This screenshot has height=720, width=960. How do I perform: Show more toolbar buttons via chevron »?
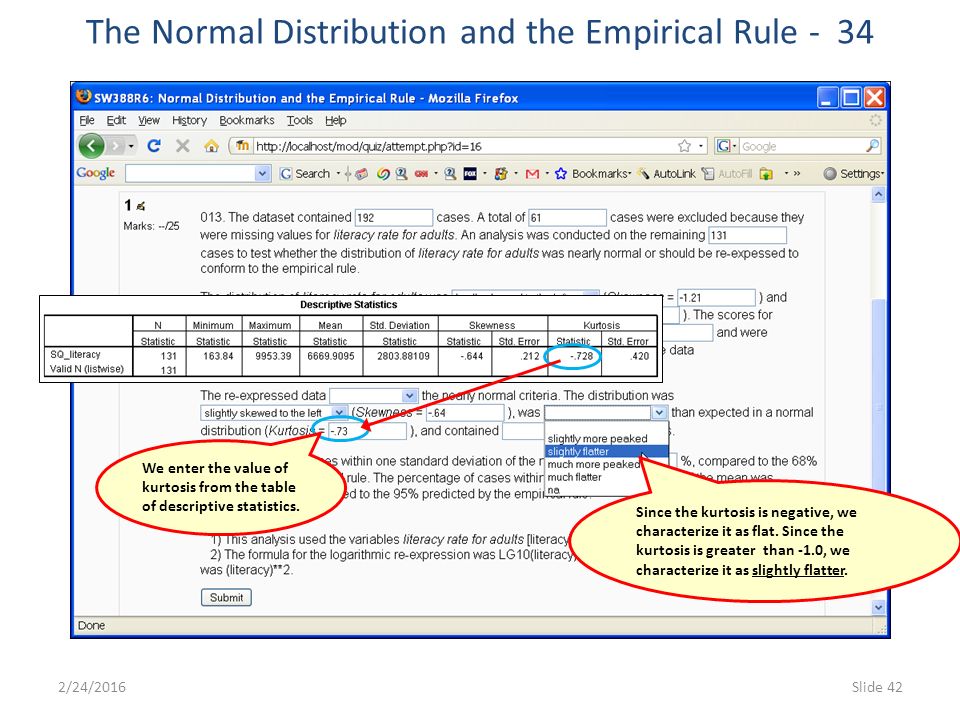(797, 174)
